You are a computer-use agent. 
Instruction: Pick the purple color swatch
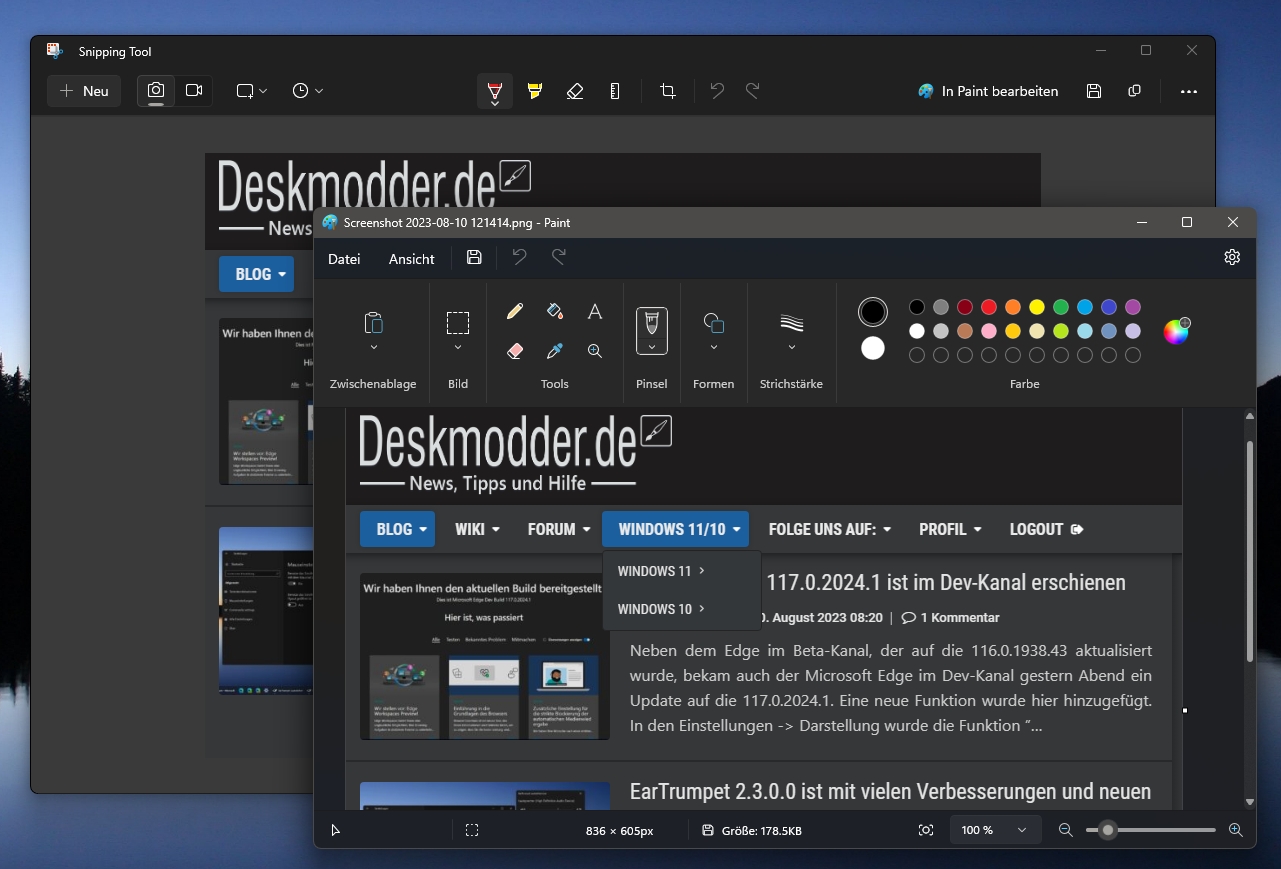pyautogui.click(x=1133, y=307)
